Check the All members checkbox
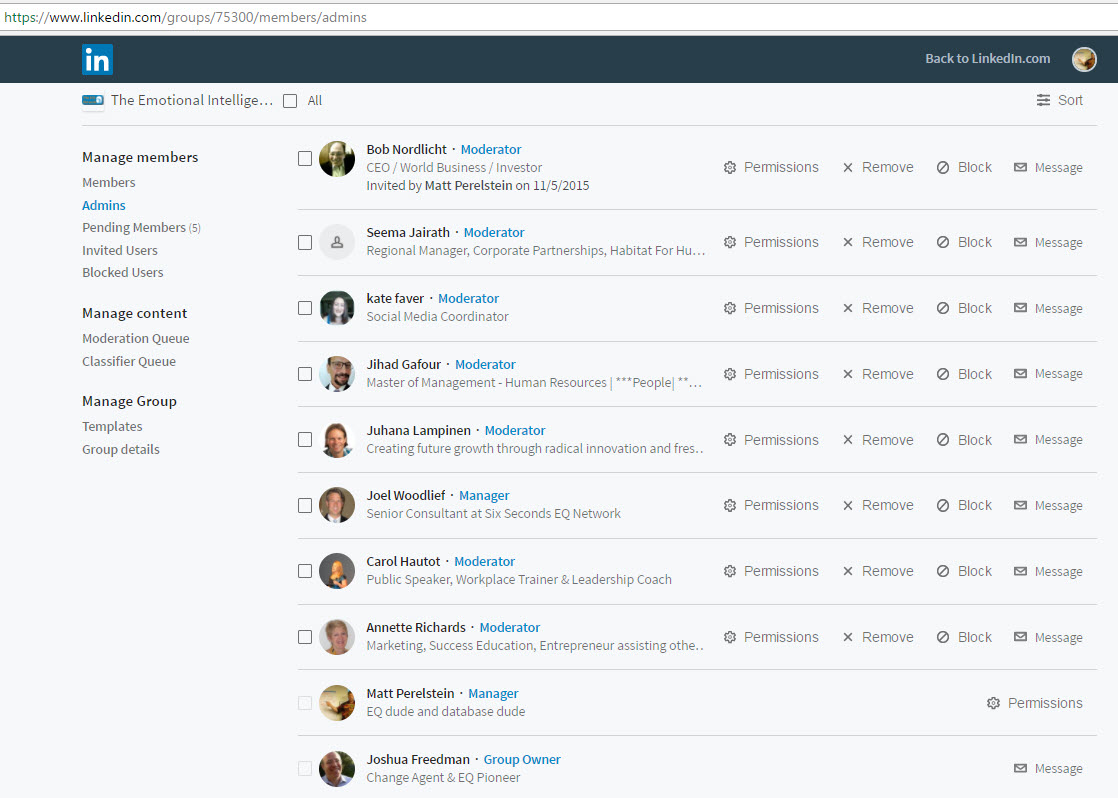 point(290,101)
